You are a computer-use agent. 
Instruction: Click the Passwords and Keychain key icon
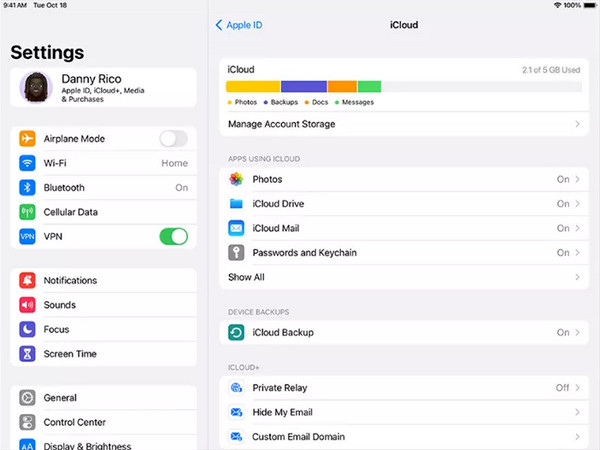coord(236,253)
